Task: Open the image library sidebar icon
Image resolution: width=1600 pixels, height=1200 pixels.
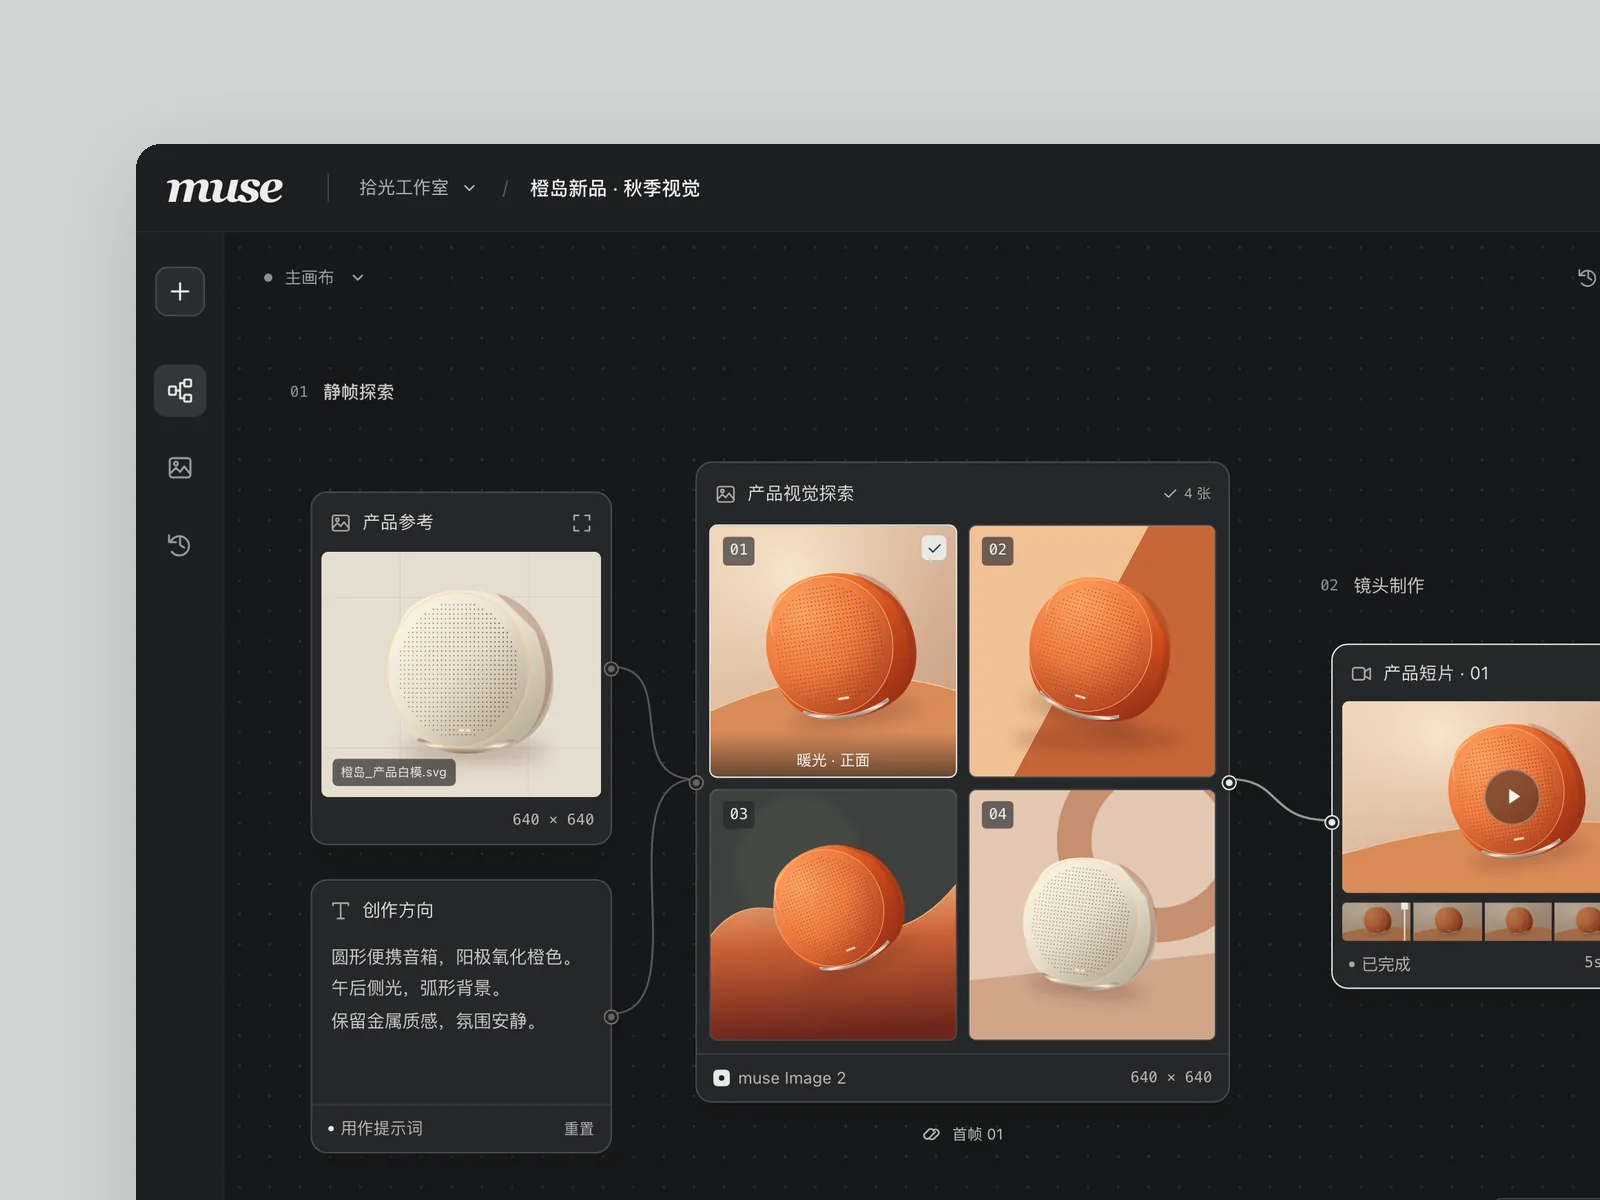Action: (x=180, y=467)
